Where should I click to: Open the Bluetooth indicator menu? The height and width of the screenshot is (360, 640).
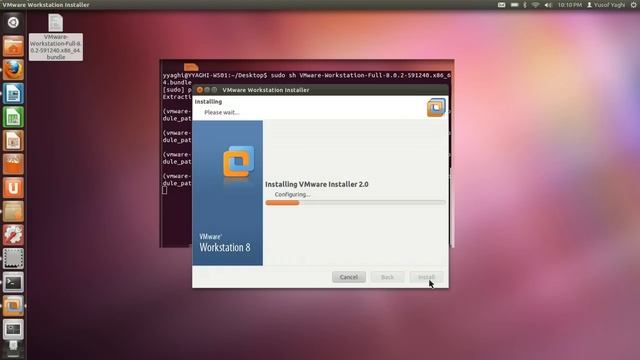point(525,5)
